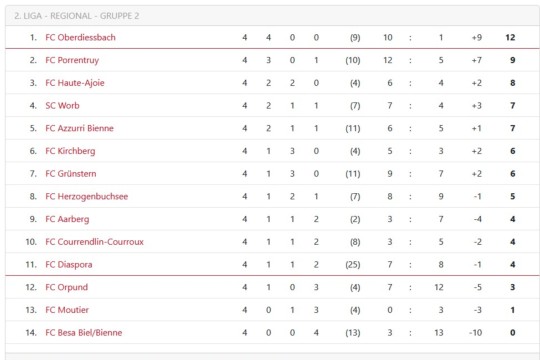This screenshot has width=540, height=360.
Task: Select FC Moutier in the table
Action: (x=67, y=310)
